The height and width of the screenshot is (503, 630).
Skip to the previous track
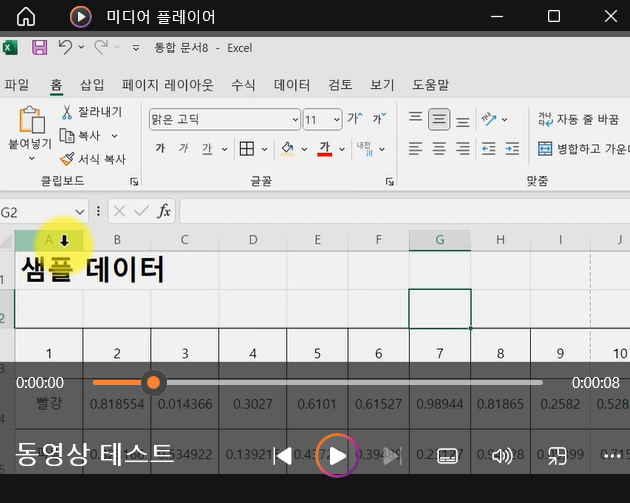283,456
